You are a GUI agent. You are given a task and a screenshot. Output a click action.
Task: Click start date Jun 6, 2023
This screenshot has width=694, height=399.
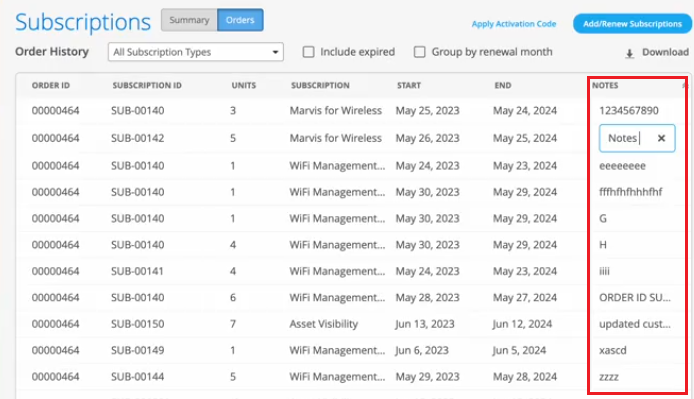point(422,350)
